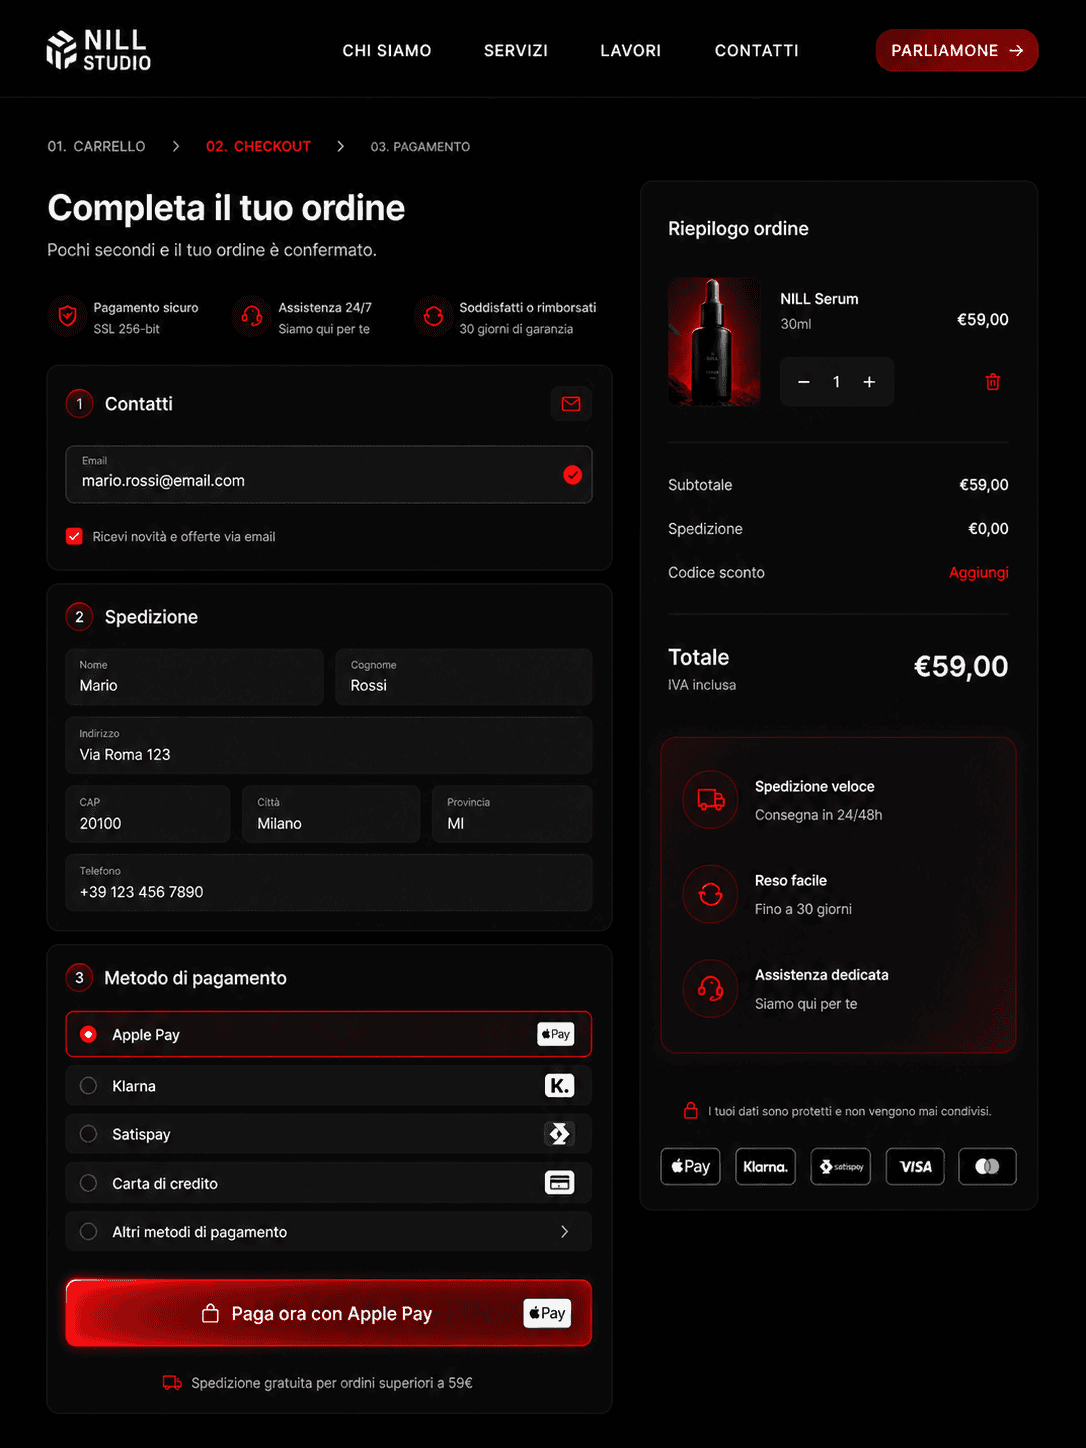Click Apple Pay logo in payment options
Image resolution: width=1086 pixels, height=1448 pixels.
pos(556,1034)
